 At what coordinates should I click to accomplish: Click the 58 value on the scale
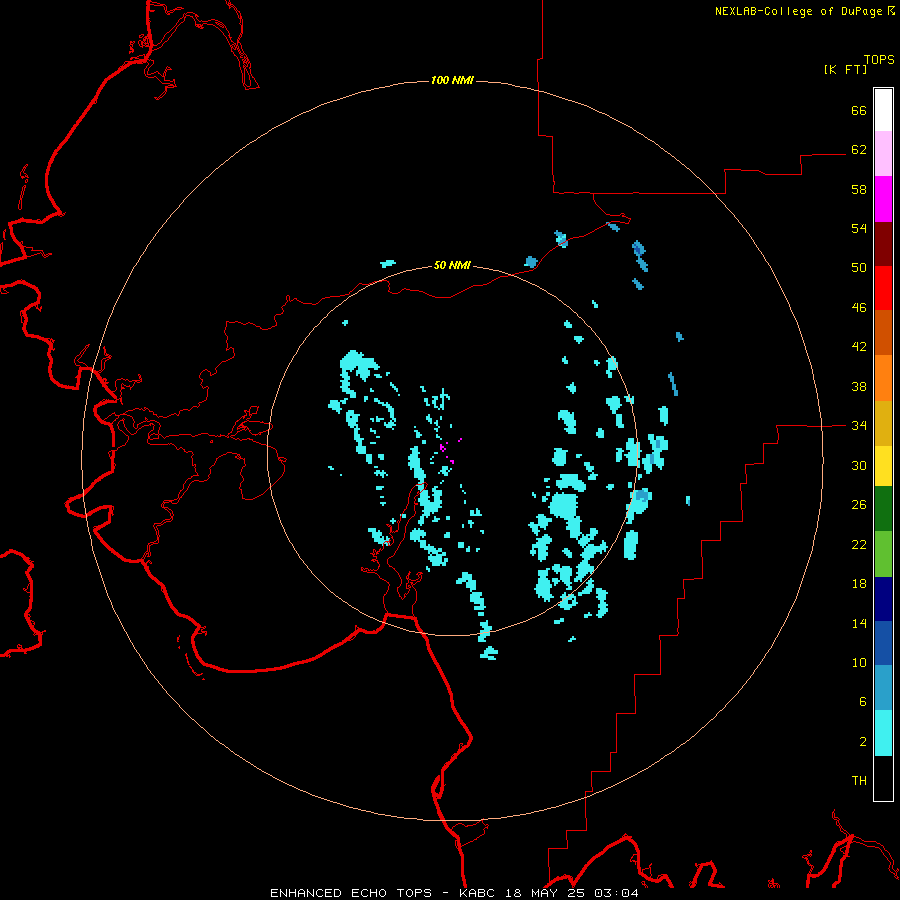[859, 189]
